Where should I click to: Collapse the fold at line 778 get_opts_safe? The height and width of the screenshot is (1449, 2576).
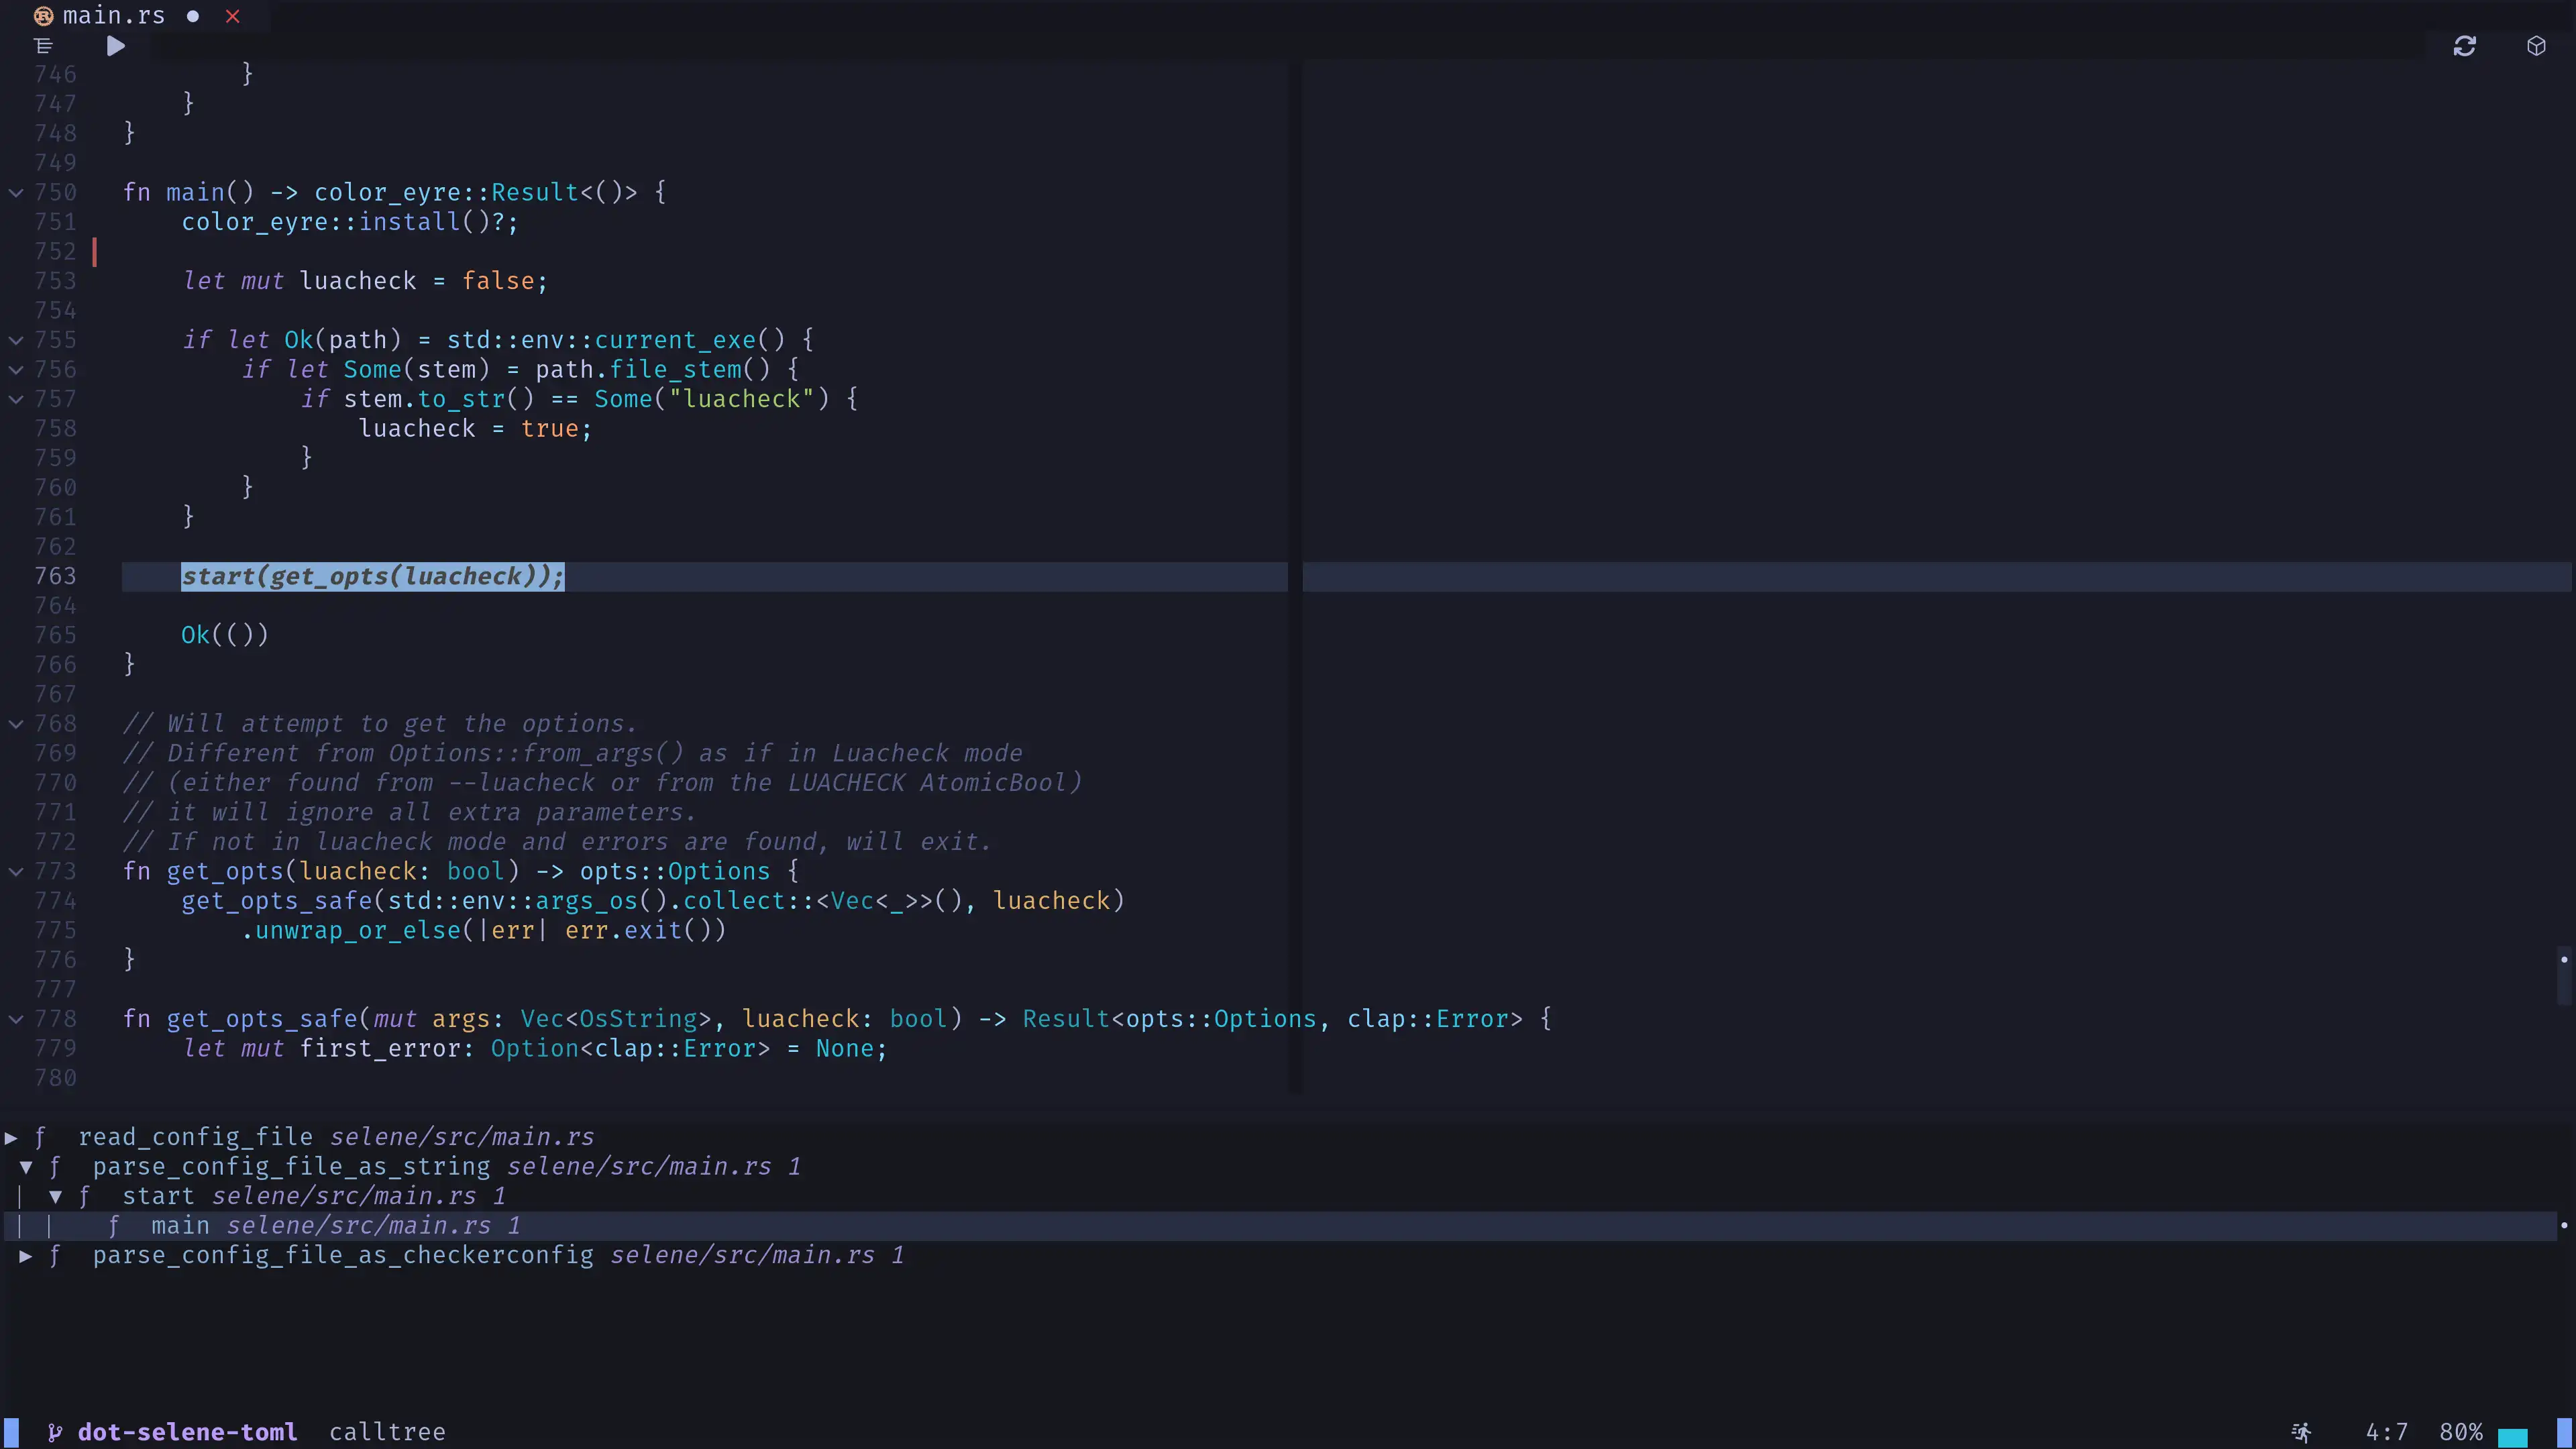(16, 1019)
